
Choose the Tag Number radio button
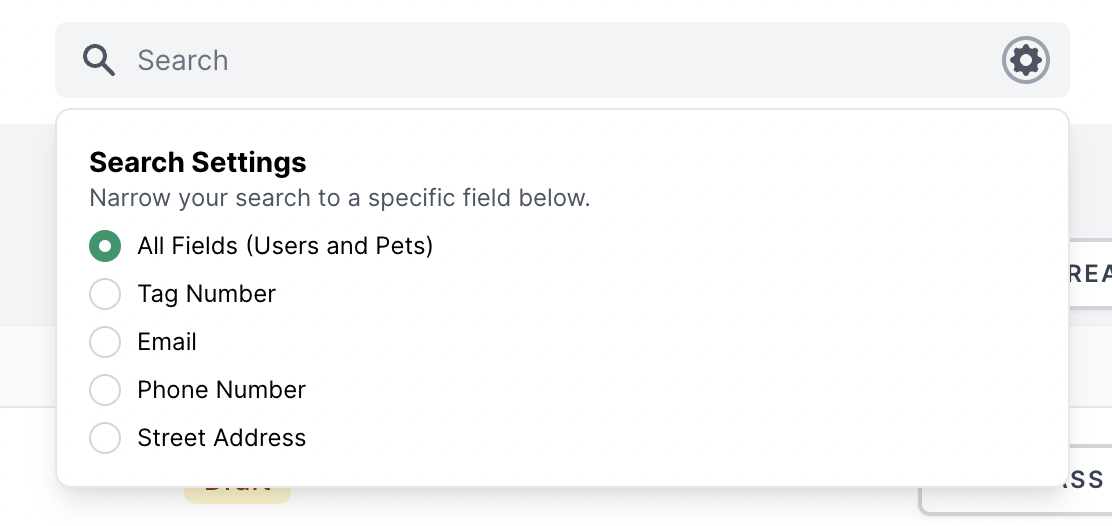point(105,294)
